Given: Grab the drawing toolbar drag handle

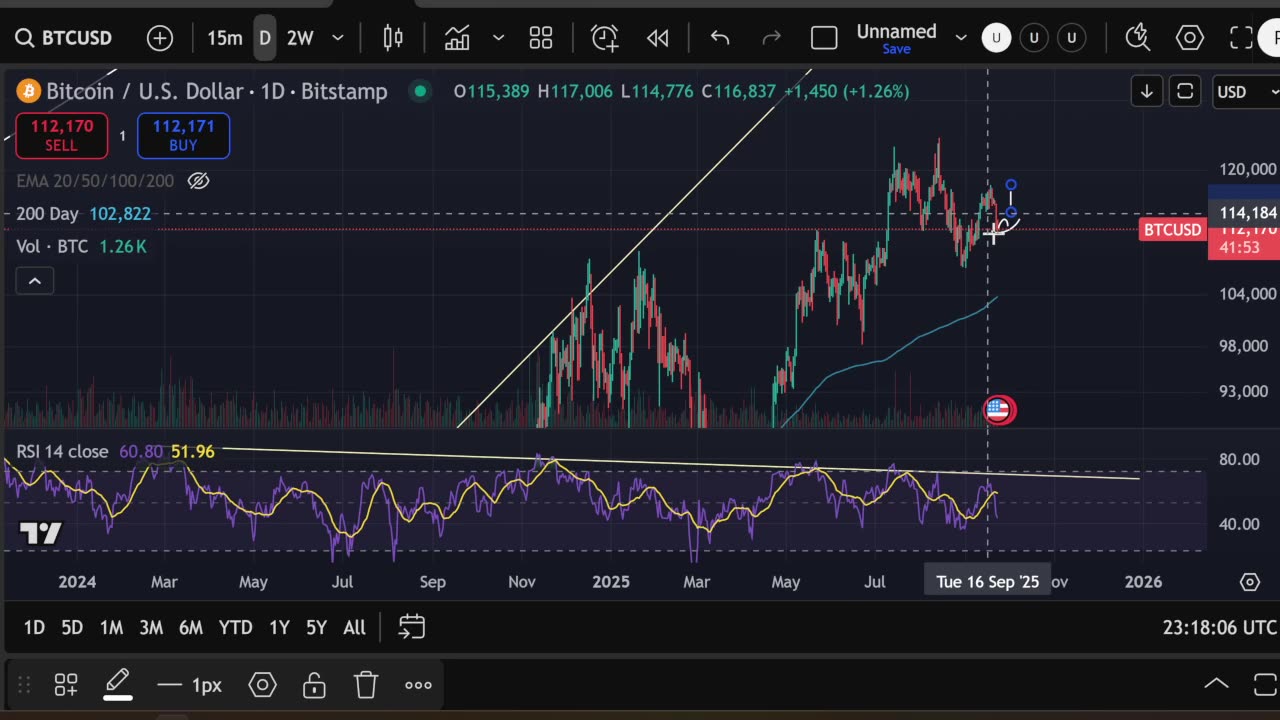Looking at the screenshot, I should coord(24,685).
